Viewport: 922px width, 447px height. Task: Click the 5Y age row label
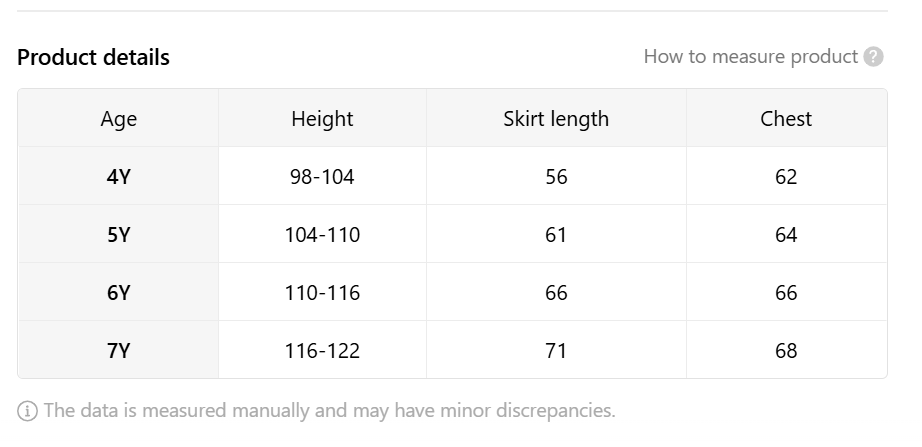118,235
